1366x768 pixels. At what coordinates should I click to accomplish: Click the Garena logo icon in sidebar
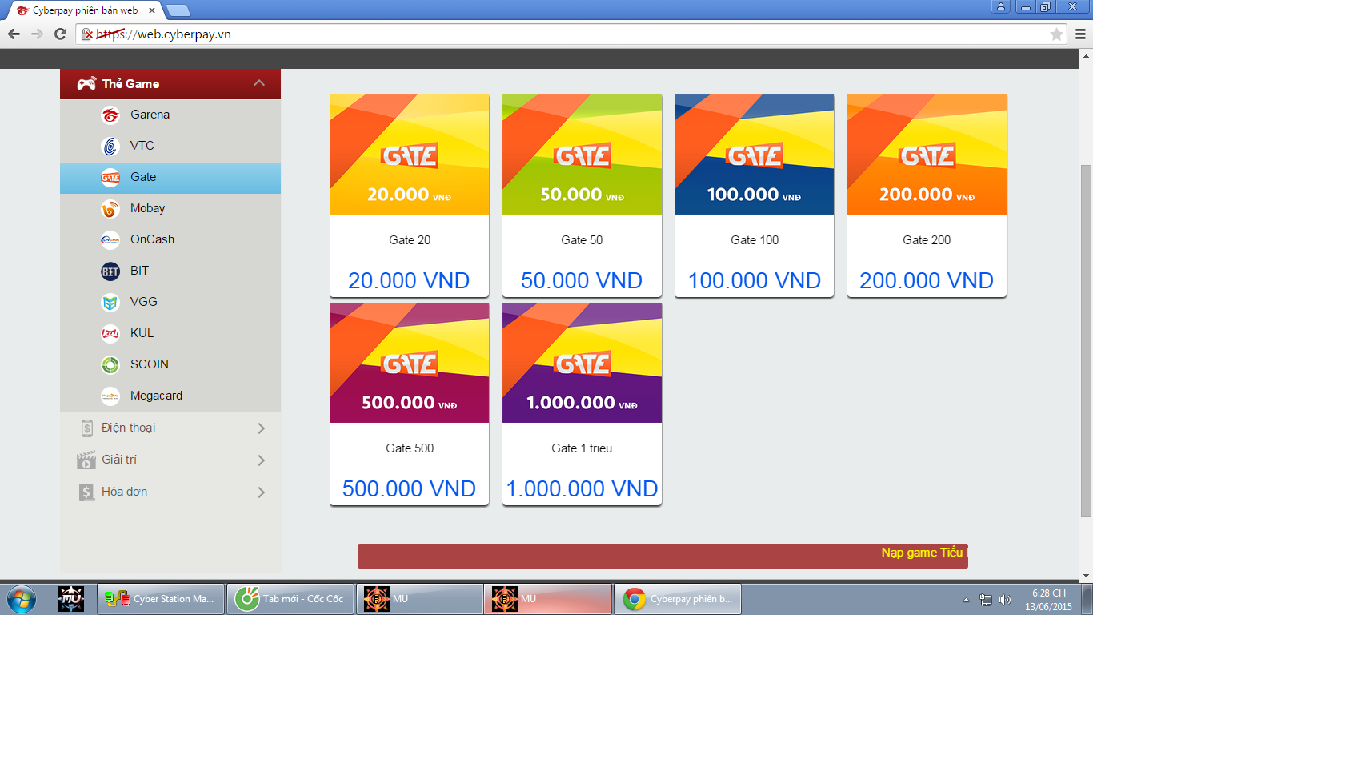[x=110, y=115]
